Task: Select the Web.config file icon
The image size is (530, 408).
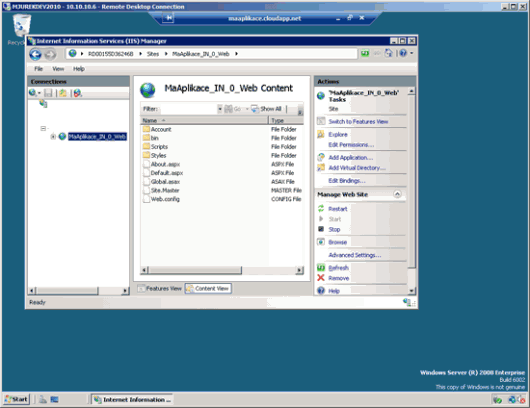Action: (146, 199)
